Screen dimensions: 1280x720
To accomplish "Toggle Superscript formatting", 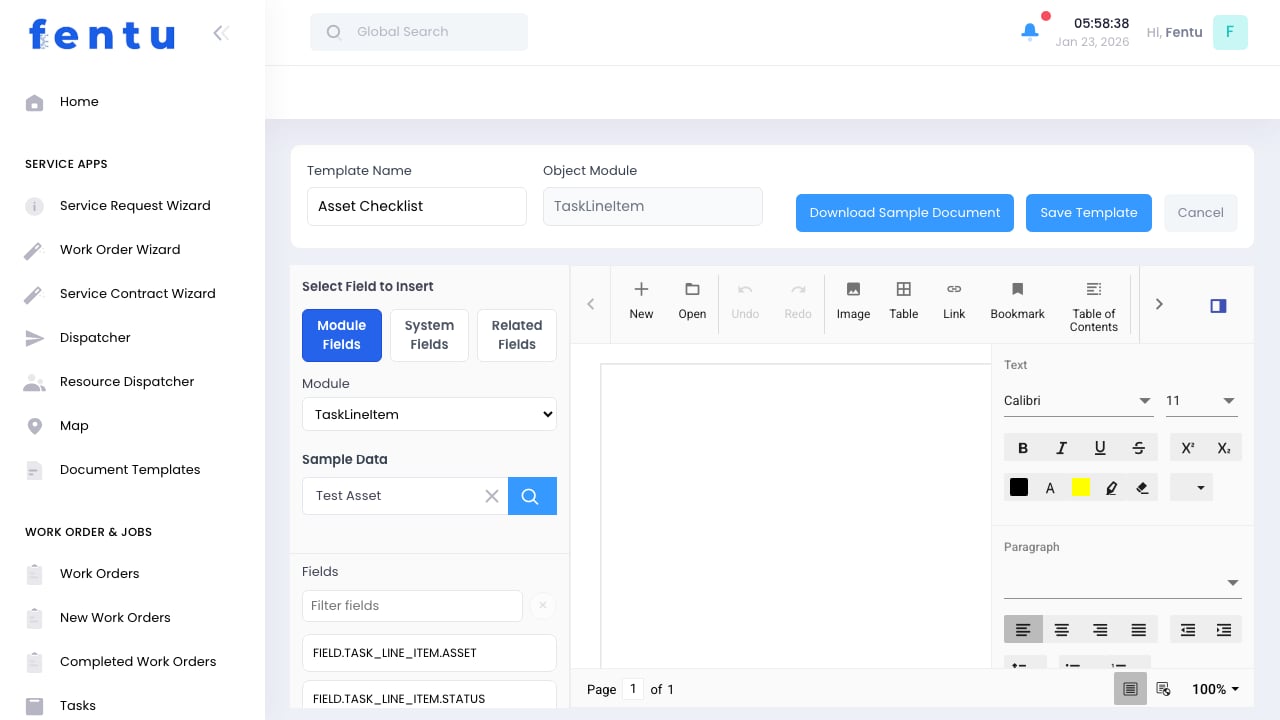I will [1188, 448].
